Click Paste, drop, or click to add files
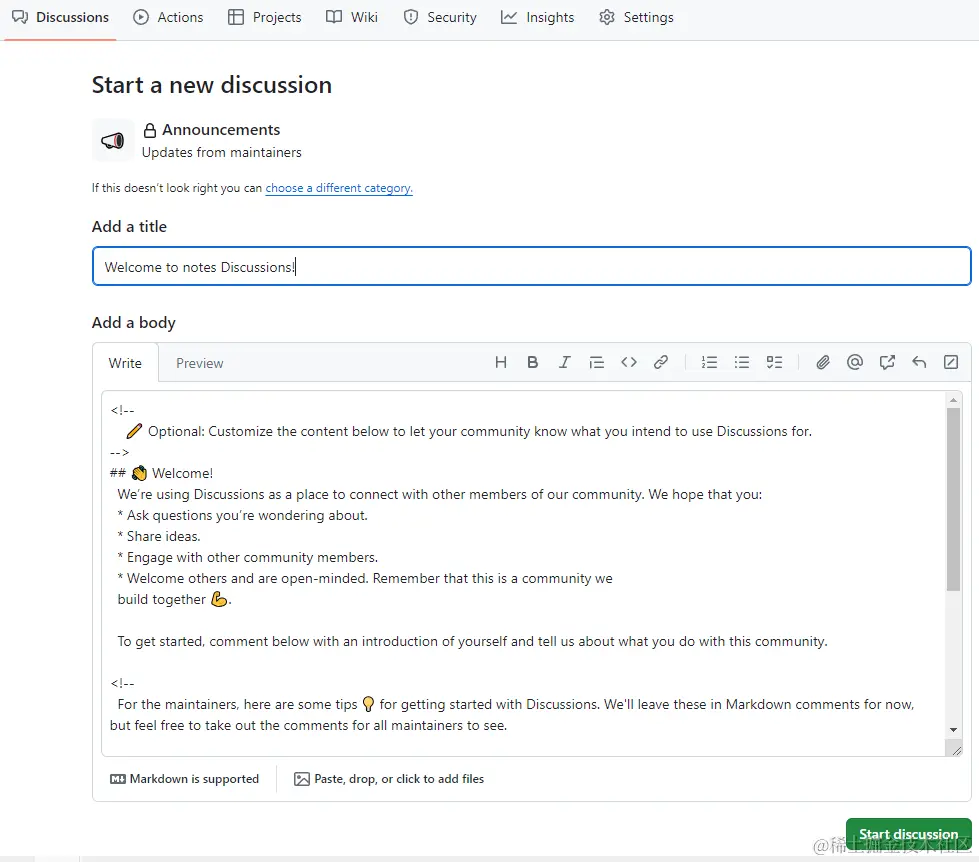Image resolution: width=979 pixels, height=862 pixels. tap(389, 779)
